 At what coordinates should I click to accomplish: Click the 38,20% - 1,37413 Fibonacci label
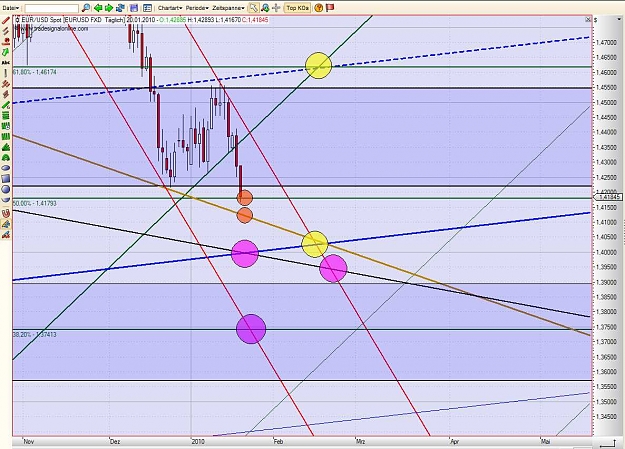[x=35, y=335]
